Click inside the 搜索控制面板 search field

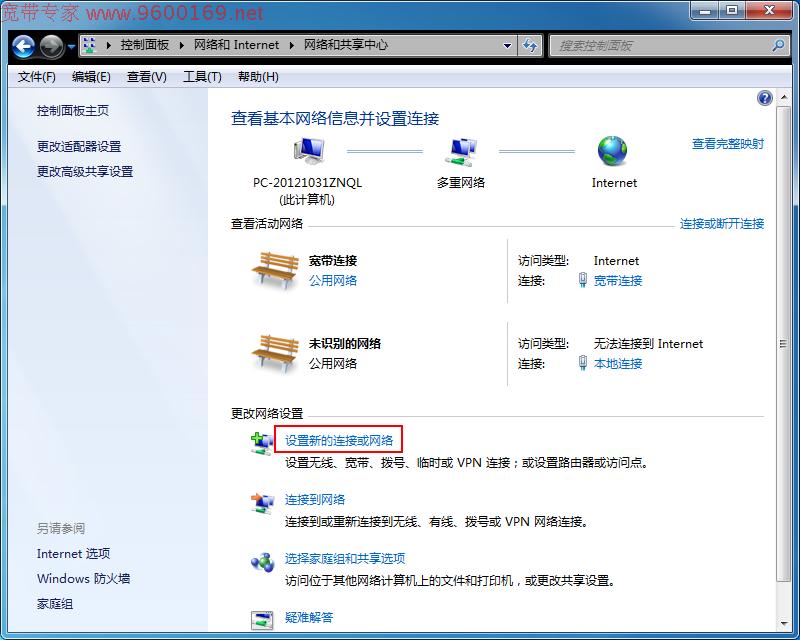650,44
